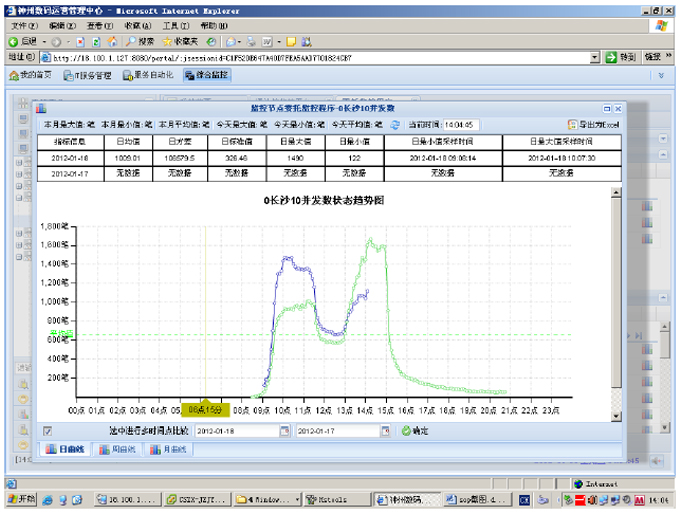Click the 2012-01-18 row cell in table
The width and height of the screenshot is (680, 513).
(70, 158)
